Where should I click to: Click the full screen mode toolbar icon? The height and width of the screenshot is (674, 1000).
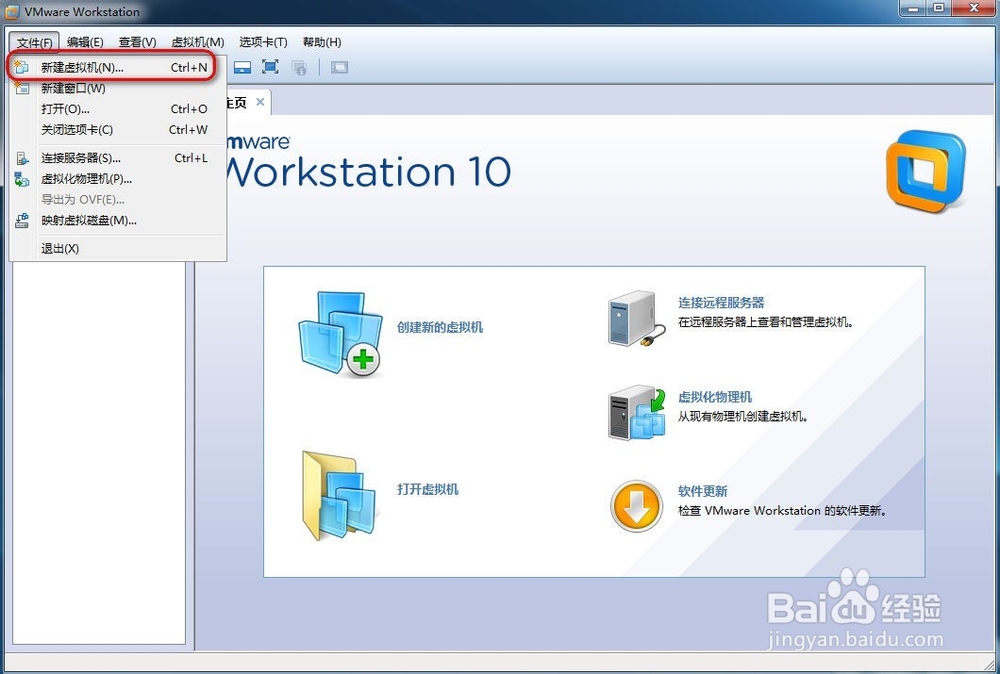pyautogui.click(x=270, y=67)
